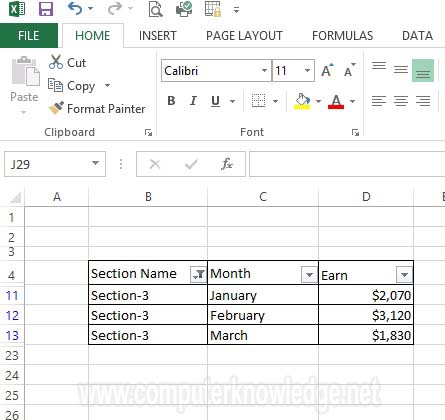Open the FILE tab
The image size is (445, 420).
29,35
